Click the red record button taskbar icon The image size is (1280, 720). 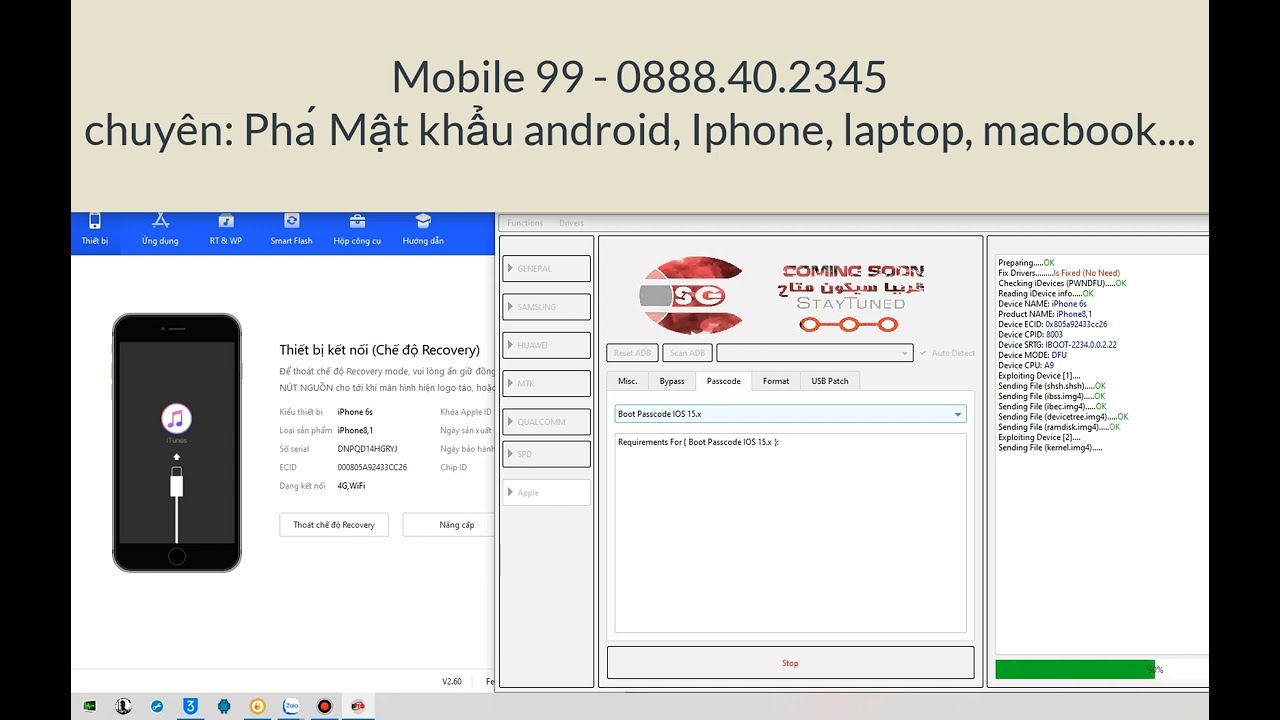pyautogui.click(x=324, y=706)
